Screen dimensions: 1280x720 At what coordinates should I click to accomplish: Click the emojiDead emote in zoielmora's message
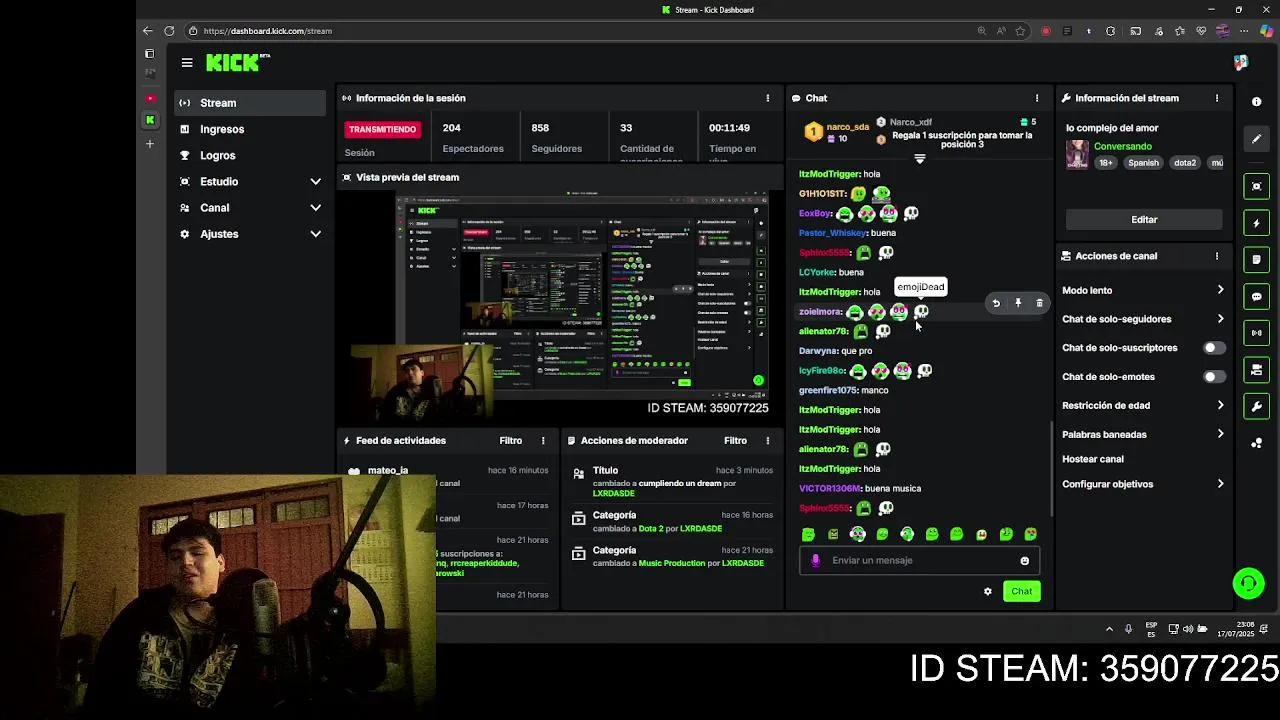point(921,312)
